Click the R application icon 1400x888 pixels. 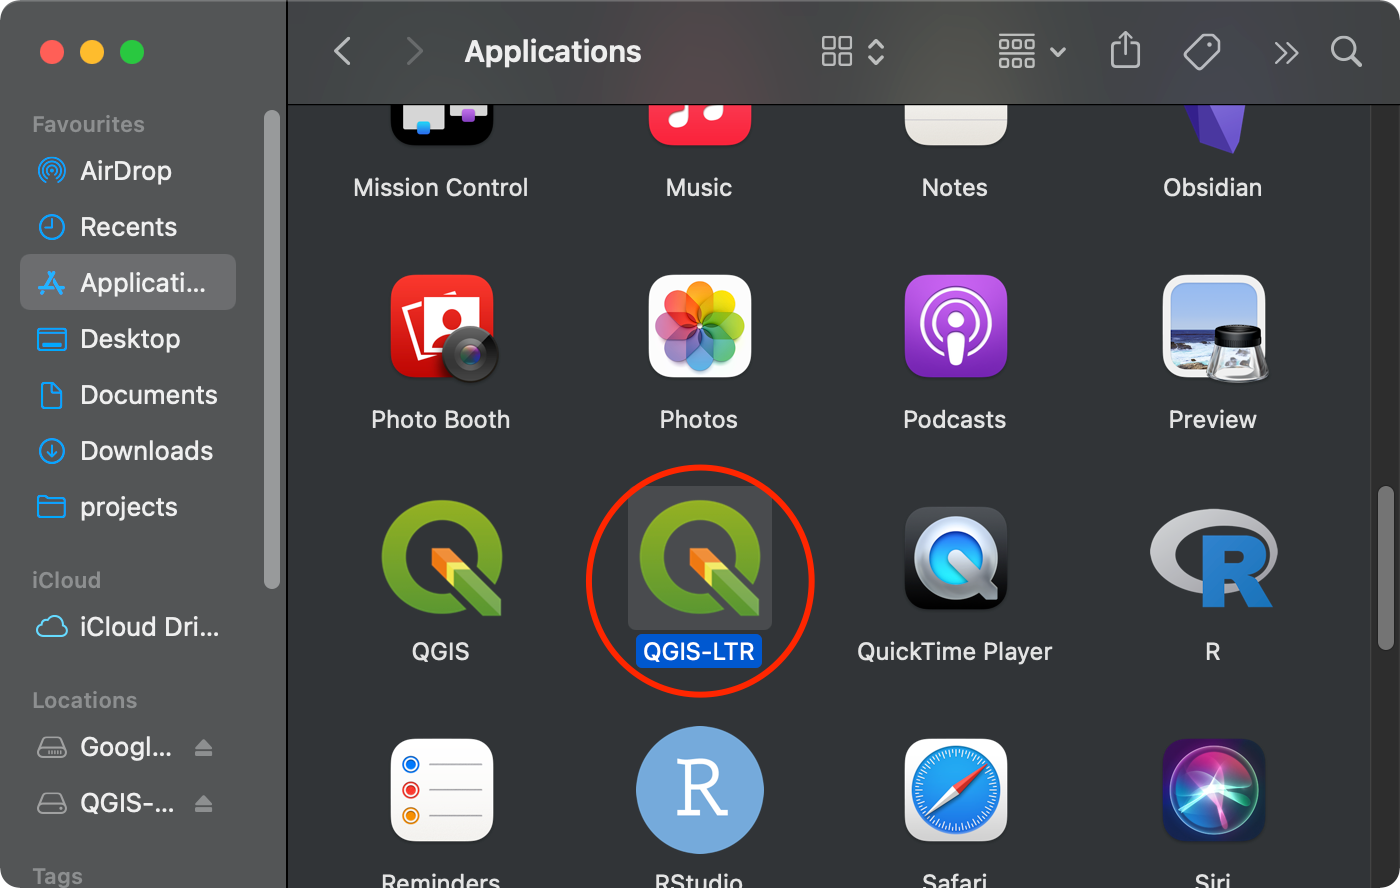click(x=1213, y=558)
